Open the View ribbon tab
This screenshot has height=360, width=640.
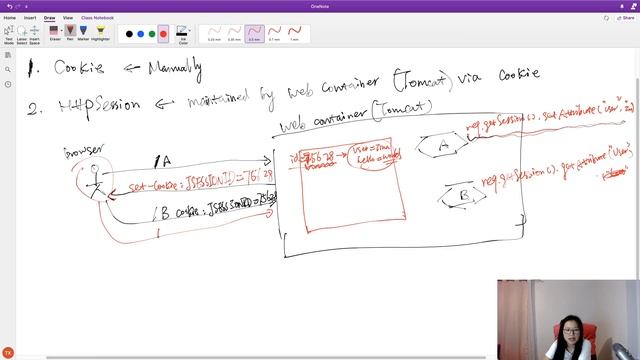pos(68,18)
